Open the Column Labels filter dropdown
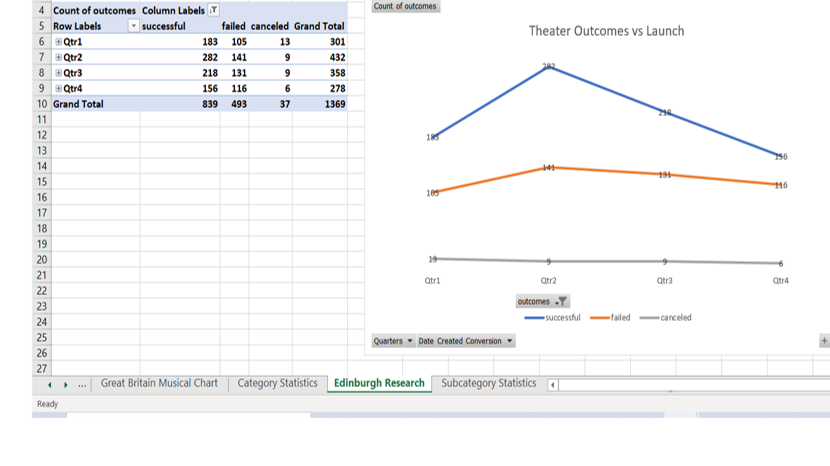 pos(213,10)
